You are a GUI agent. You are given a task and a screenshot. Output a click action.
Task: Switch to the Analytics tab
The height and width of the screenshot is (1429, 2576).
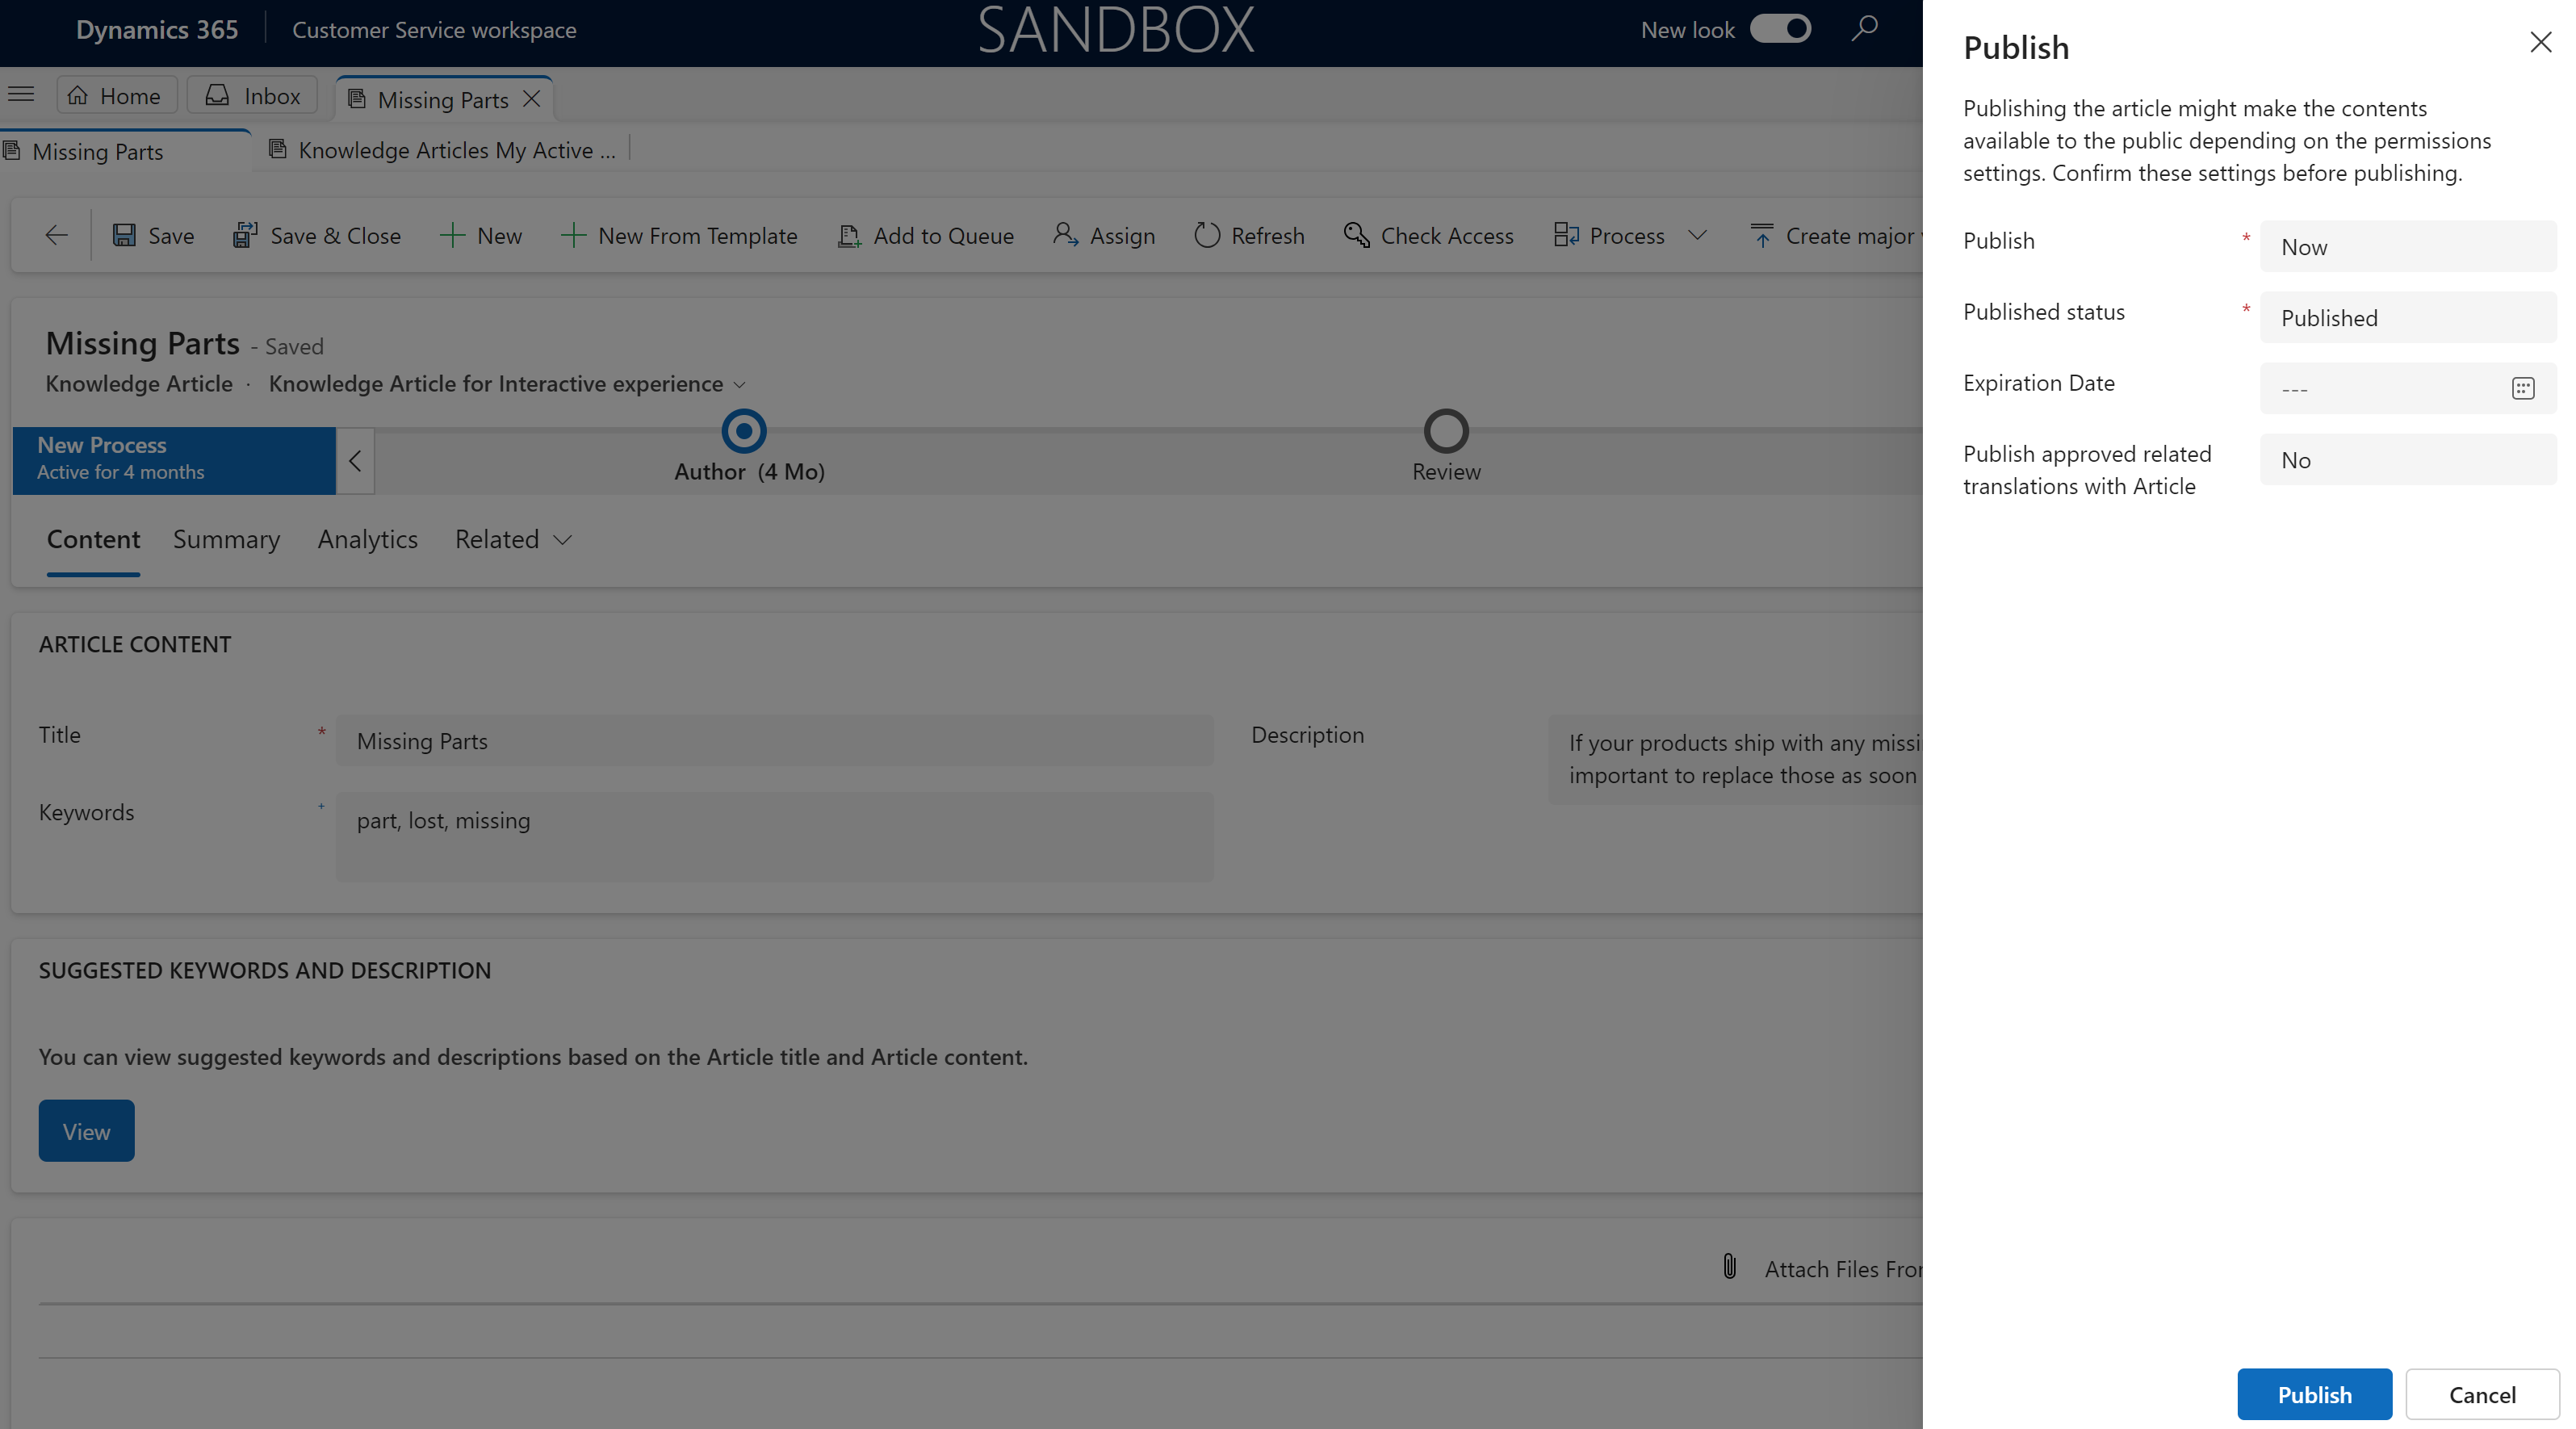tap(368, 538)
